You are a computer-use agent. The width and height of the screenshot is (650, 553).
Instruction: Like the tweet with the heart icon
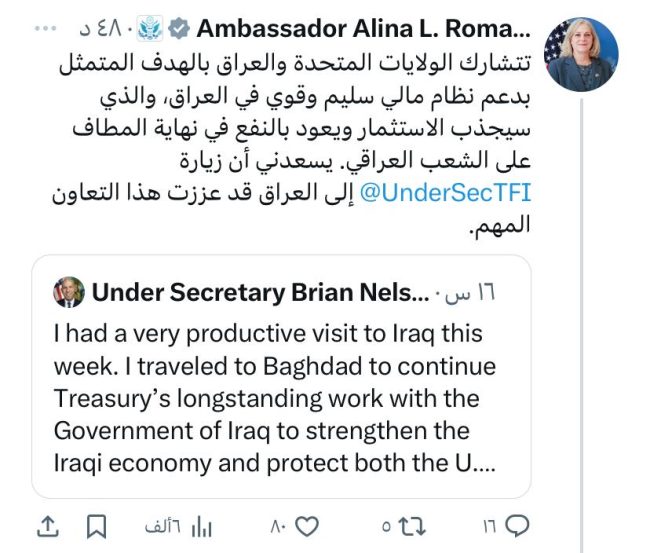pyautogui.click(x=307, y=526)
